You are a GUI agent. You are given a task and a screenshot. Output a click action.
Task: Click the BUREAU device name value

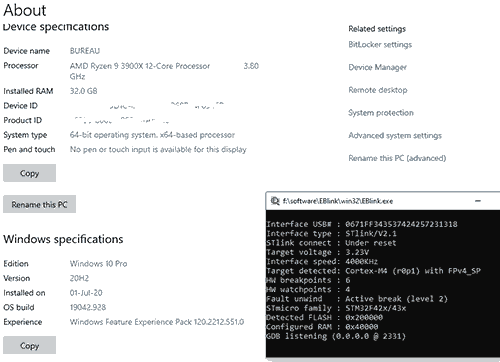tap(85, 51)
